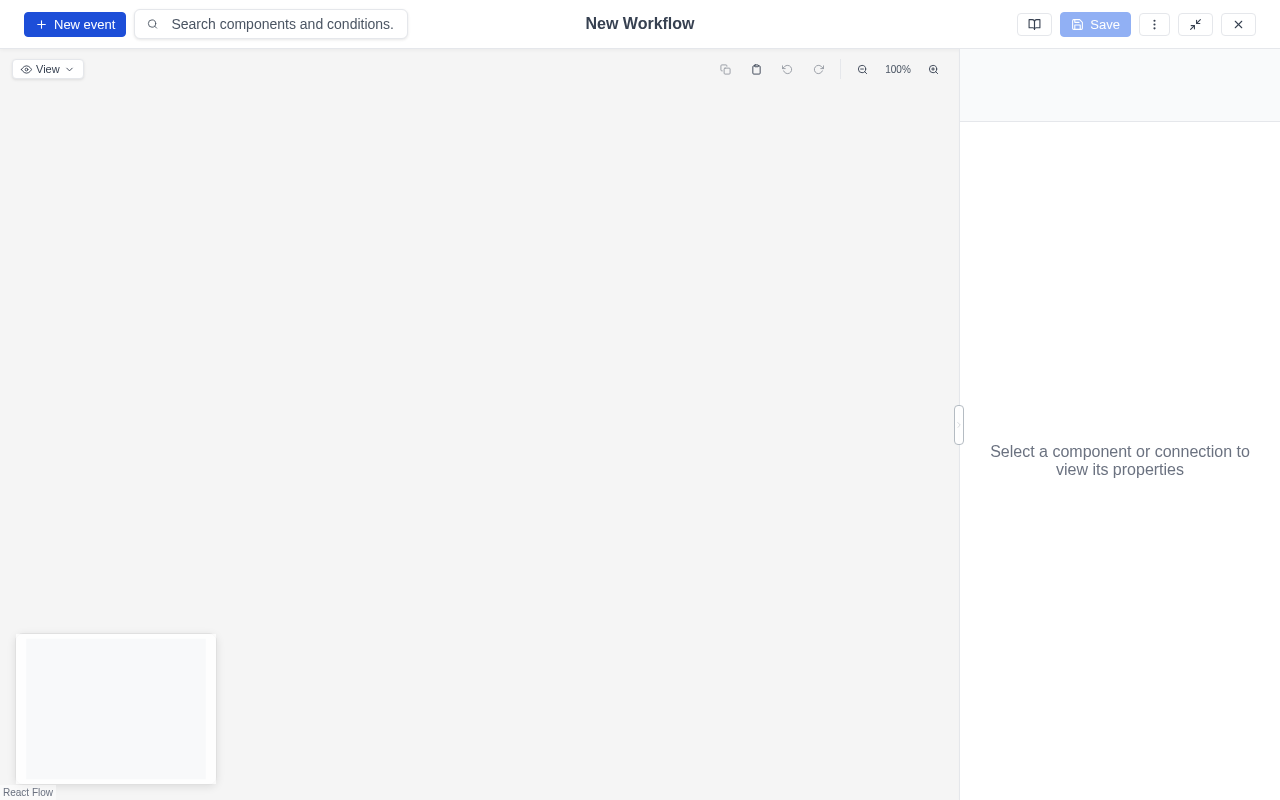Toggle the View visibility eye icon
The height and width of the screenshot is (800, 1280).
27,69
